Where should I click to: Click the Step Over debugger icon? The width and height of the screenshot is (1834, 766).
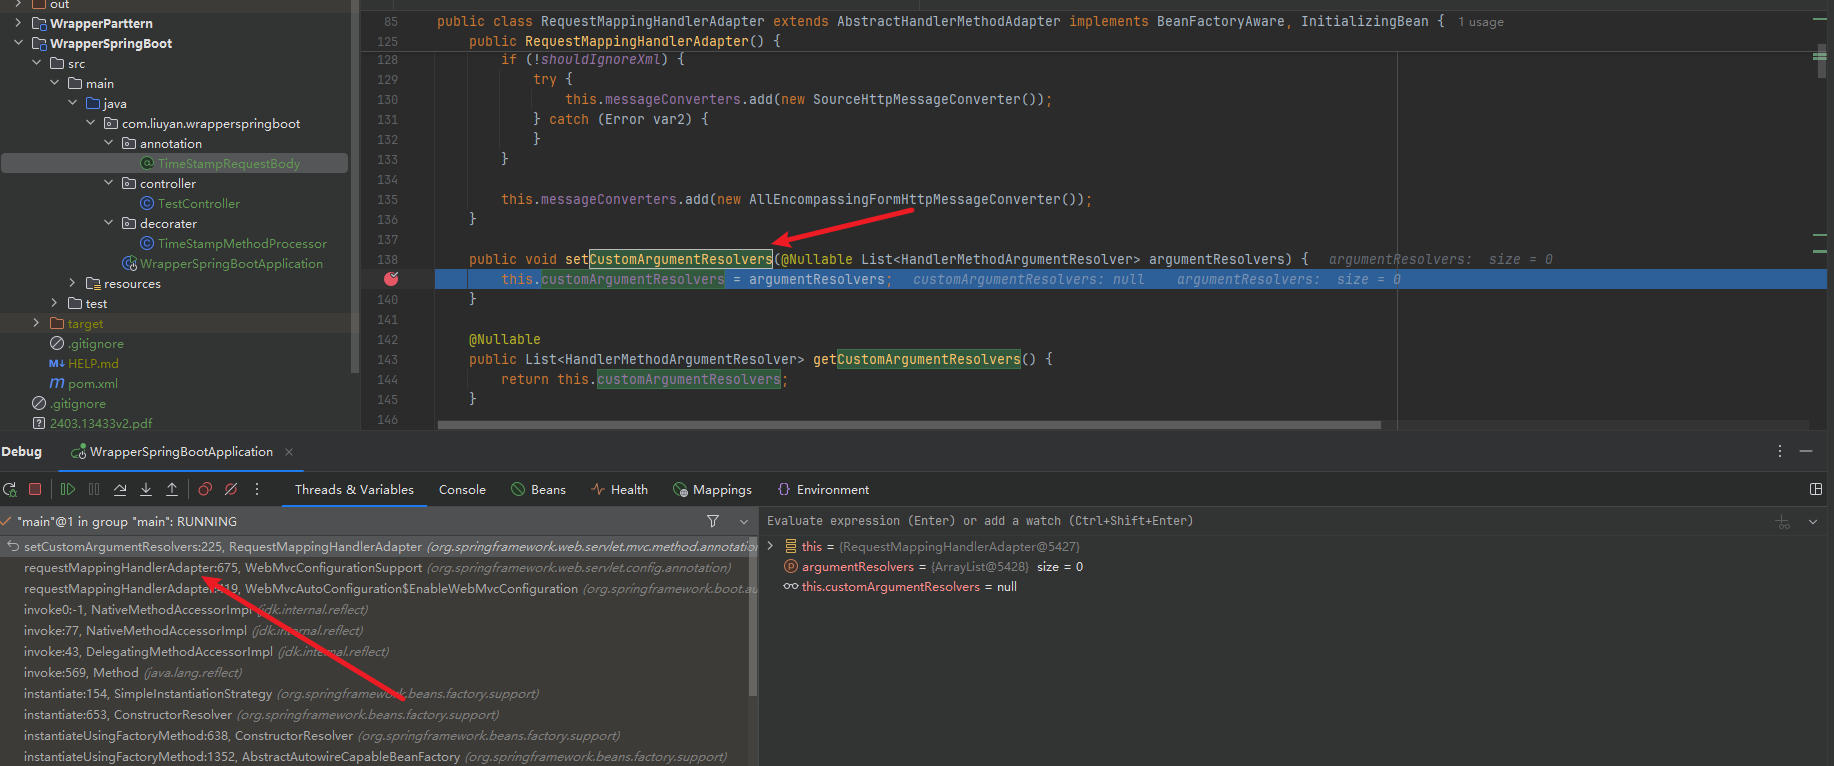[120, 489]
